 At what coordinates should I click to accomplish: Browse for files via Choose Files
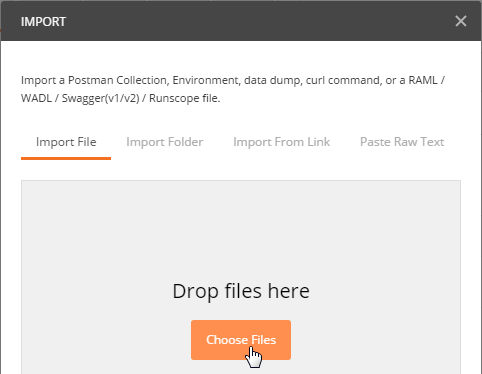point(241,340)
